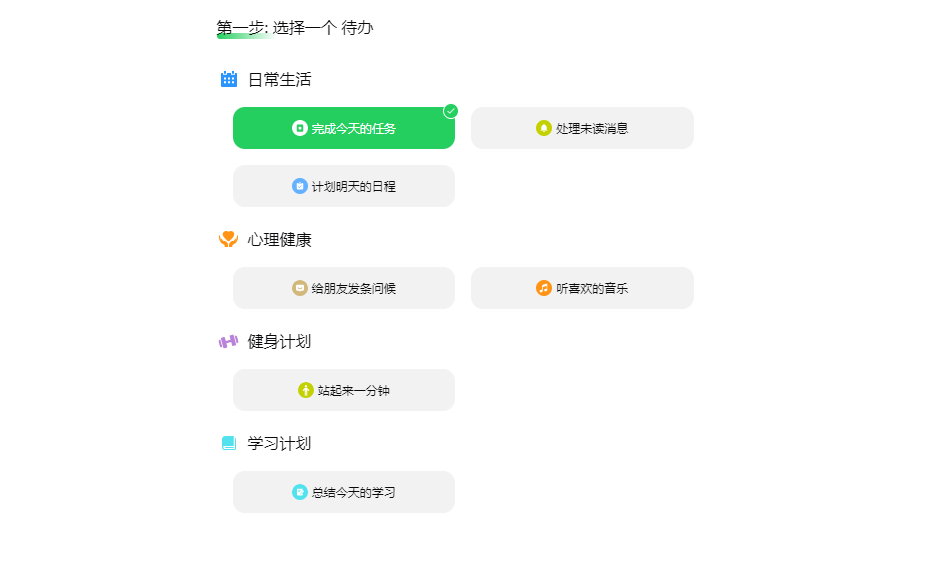Choose the 计划明天的日程 todo
This screenshot has height=565, width=934.
[x=344, y=186]
